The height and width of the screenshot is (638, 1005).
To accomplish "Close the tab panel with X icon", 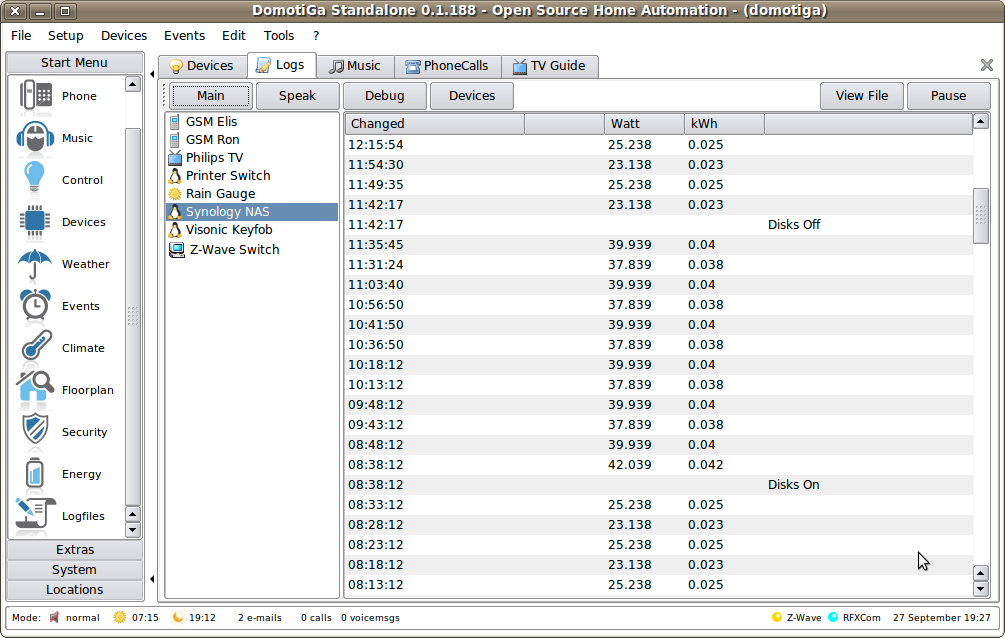I will 987,65.
